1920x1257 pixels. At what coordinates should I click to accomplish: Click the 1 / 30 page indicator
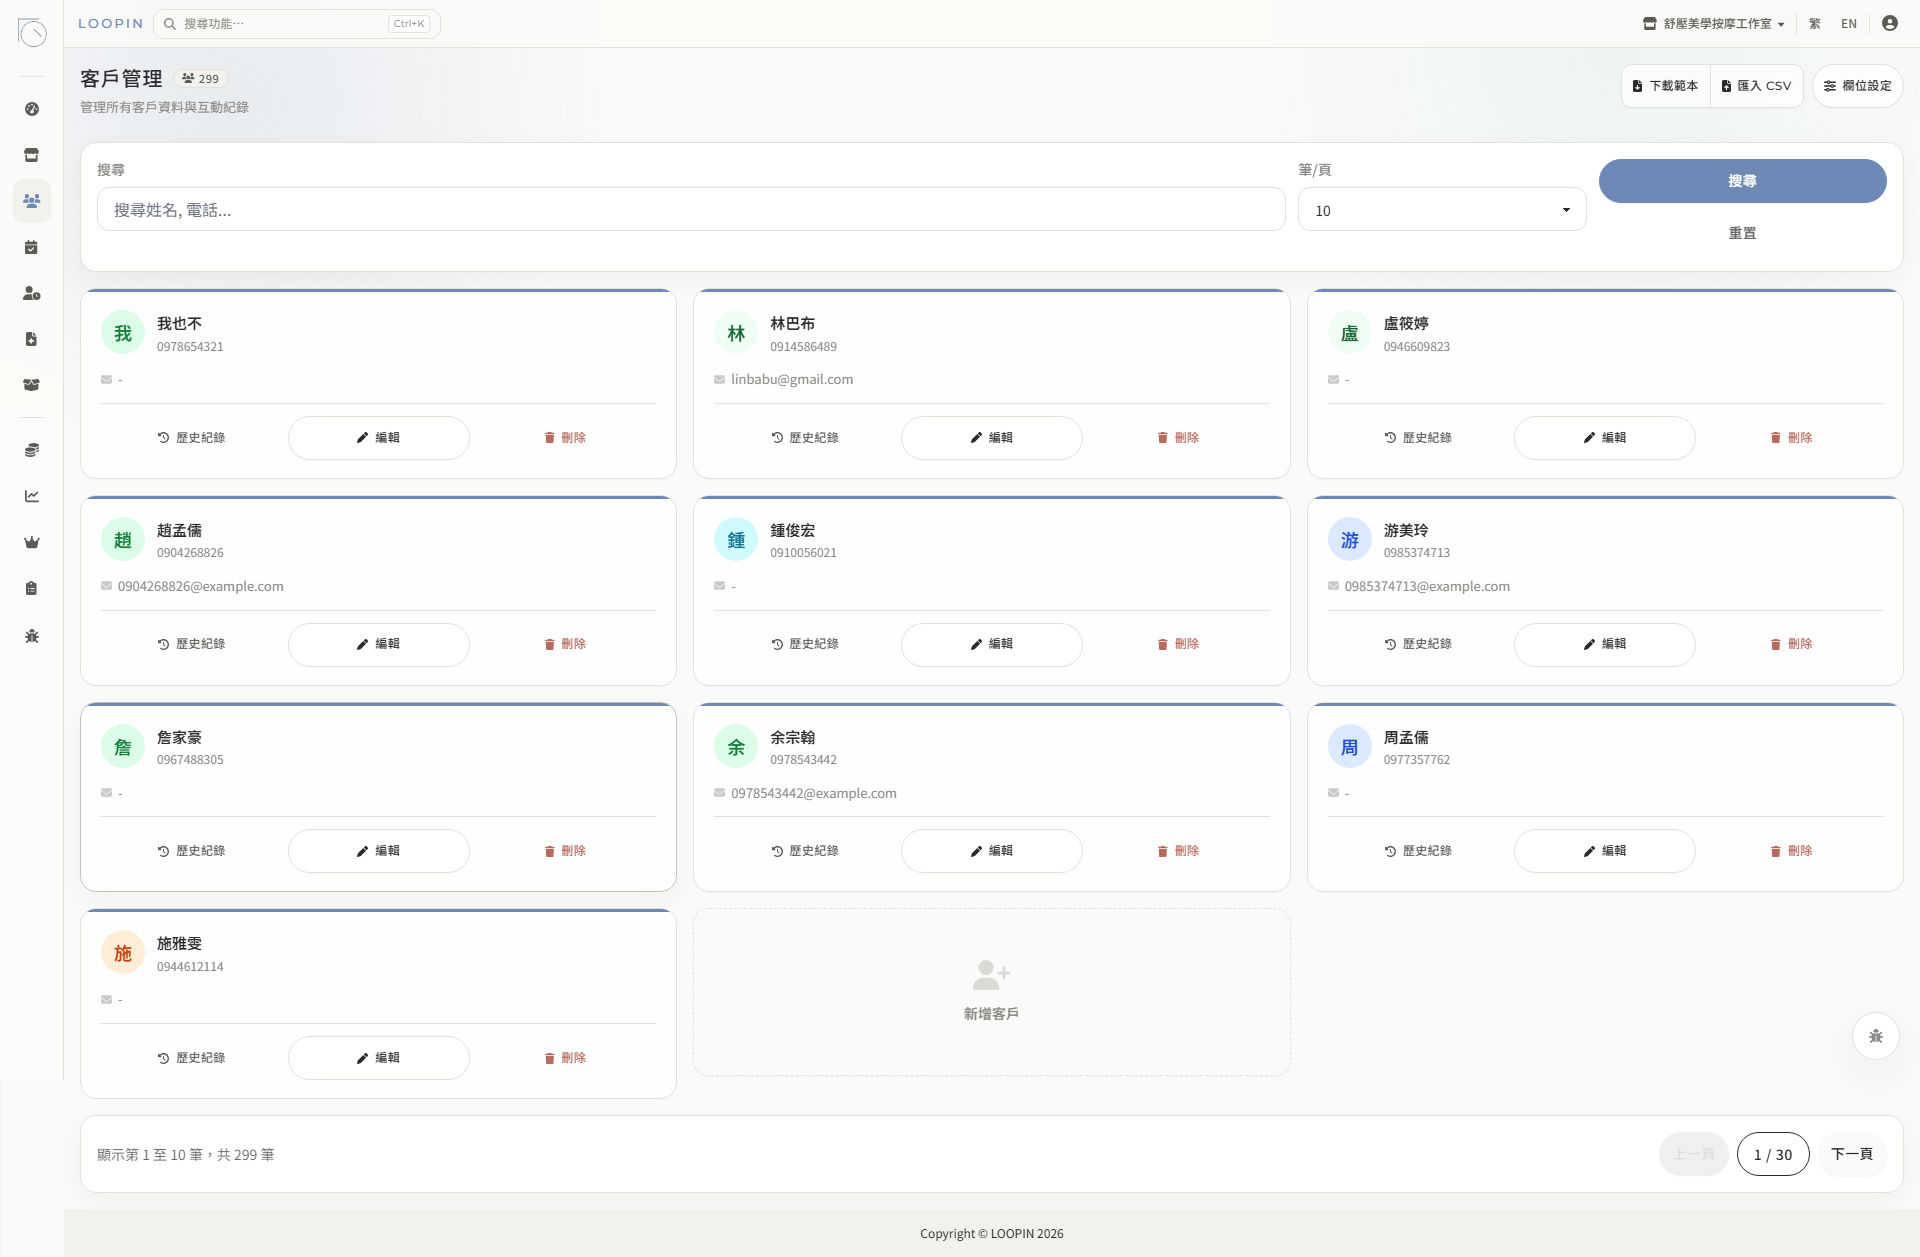[1773, 1154]
